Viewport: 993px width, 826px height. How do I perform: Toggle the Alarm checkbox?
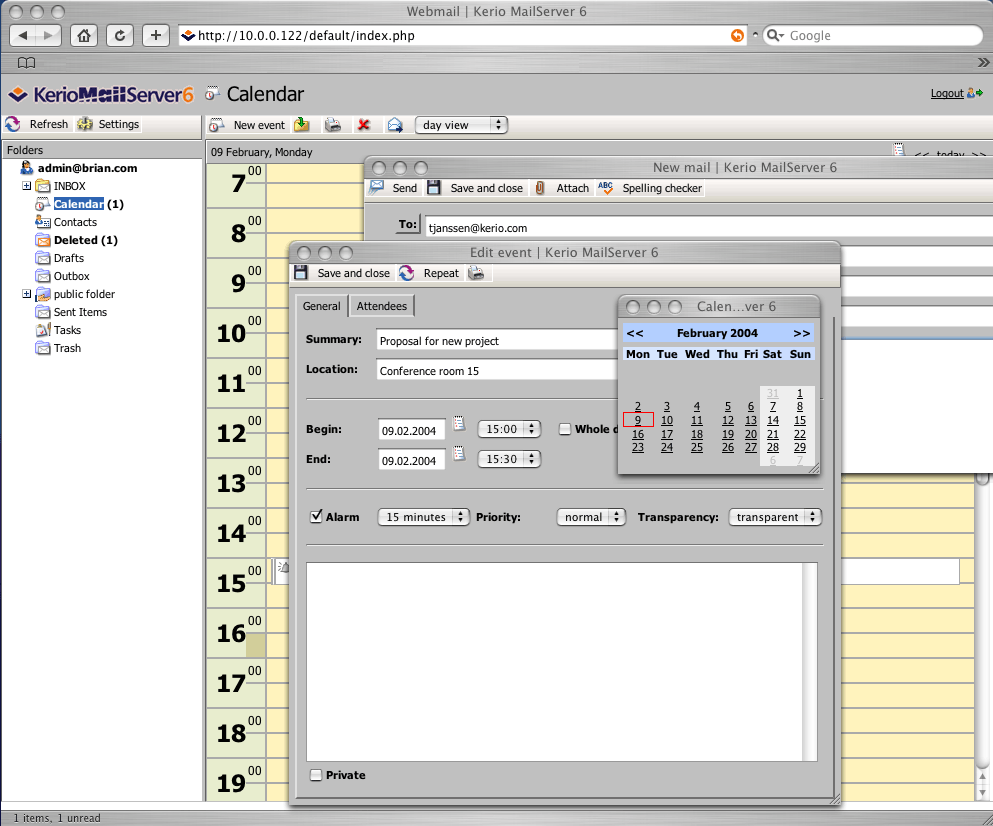(316, 516)
